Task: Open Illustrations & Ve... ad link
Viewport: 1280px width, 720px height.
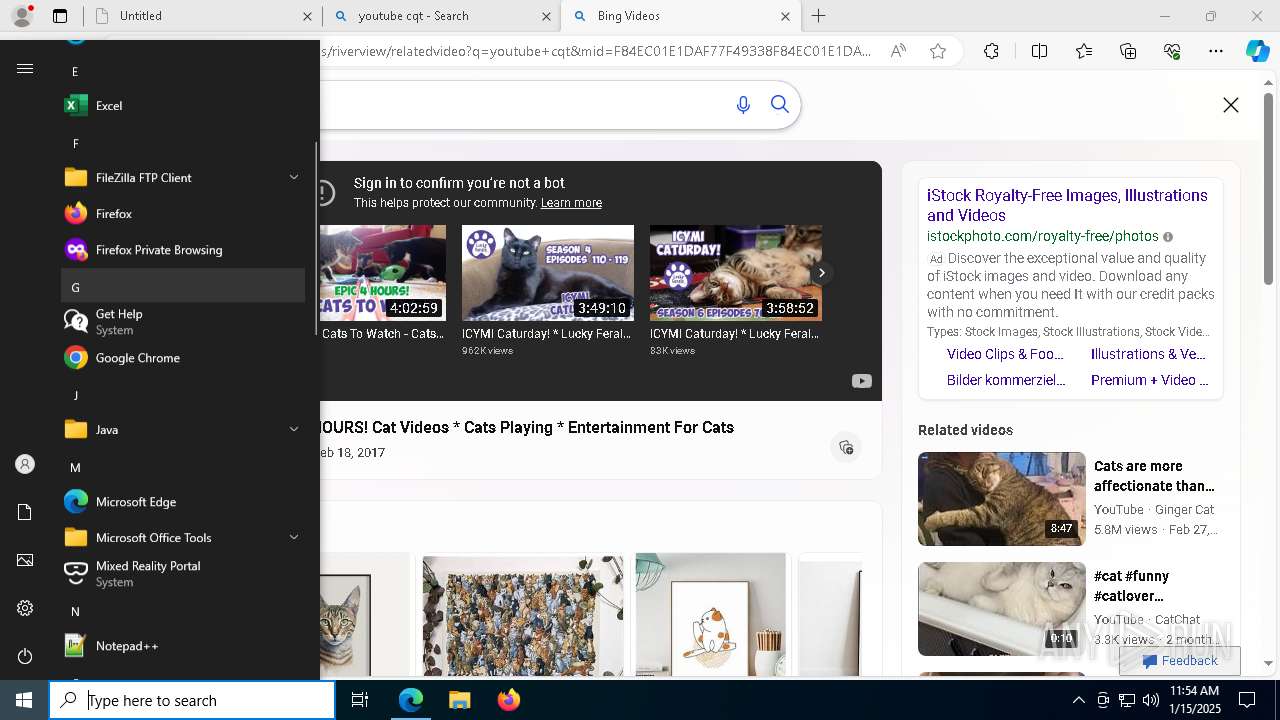Action: tap(1148, 354)
